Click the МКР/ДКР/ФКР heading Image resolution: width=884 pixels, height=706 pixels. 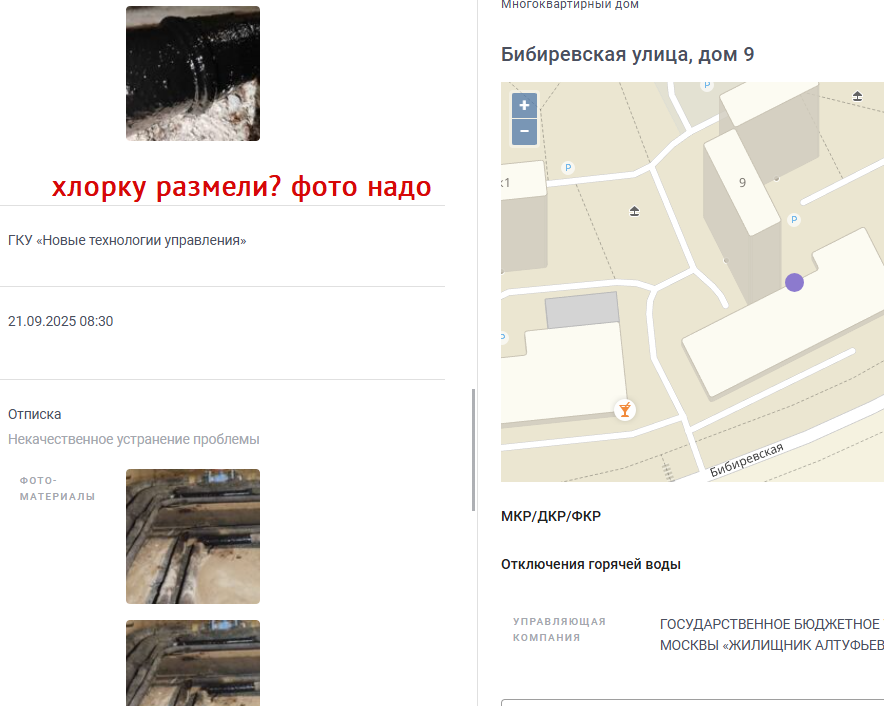[x=551, y=517]
